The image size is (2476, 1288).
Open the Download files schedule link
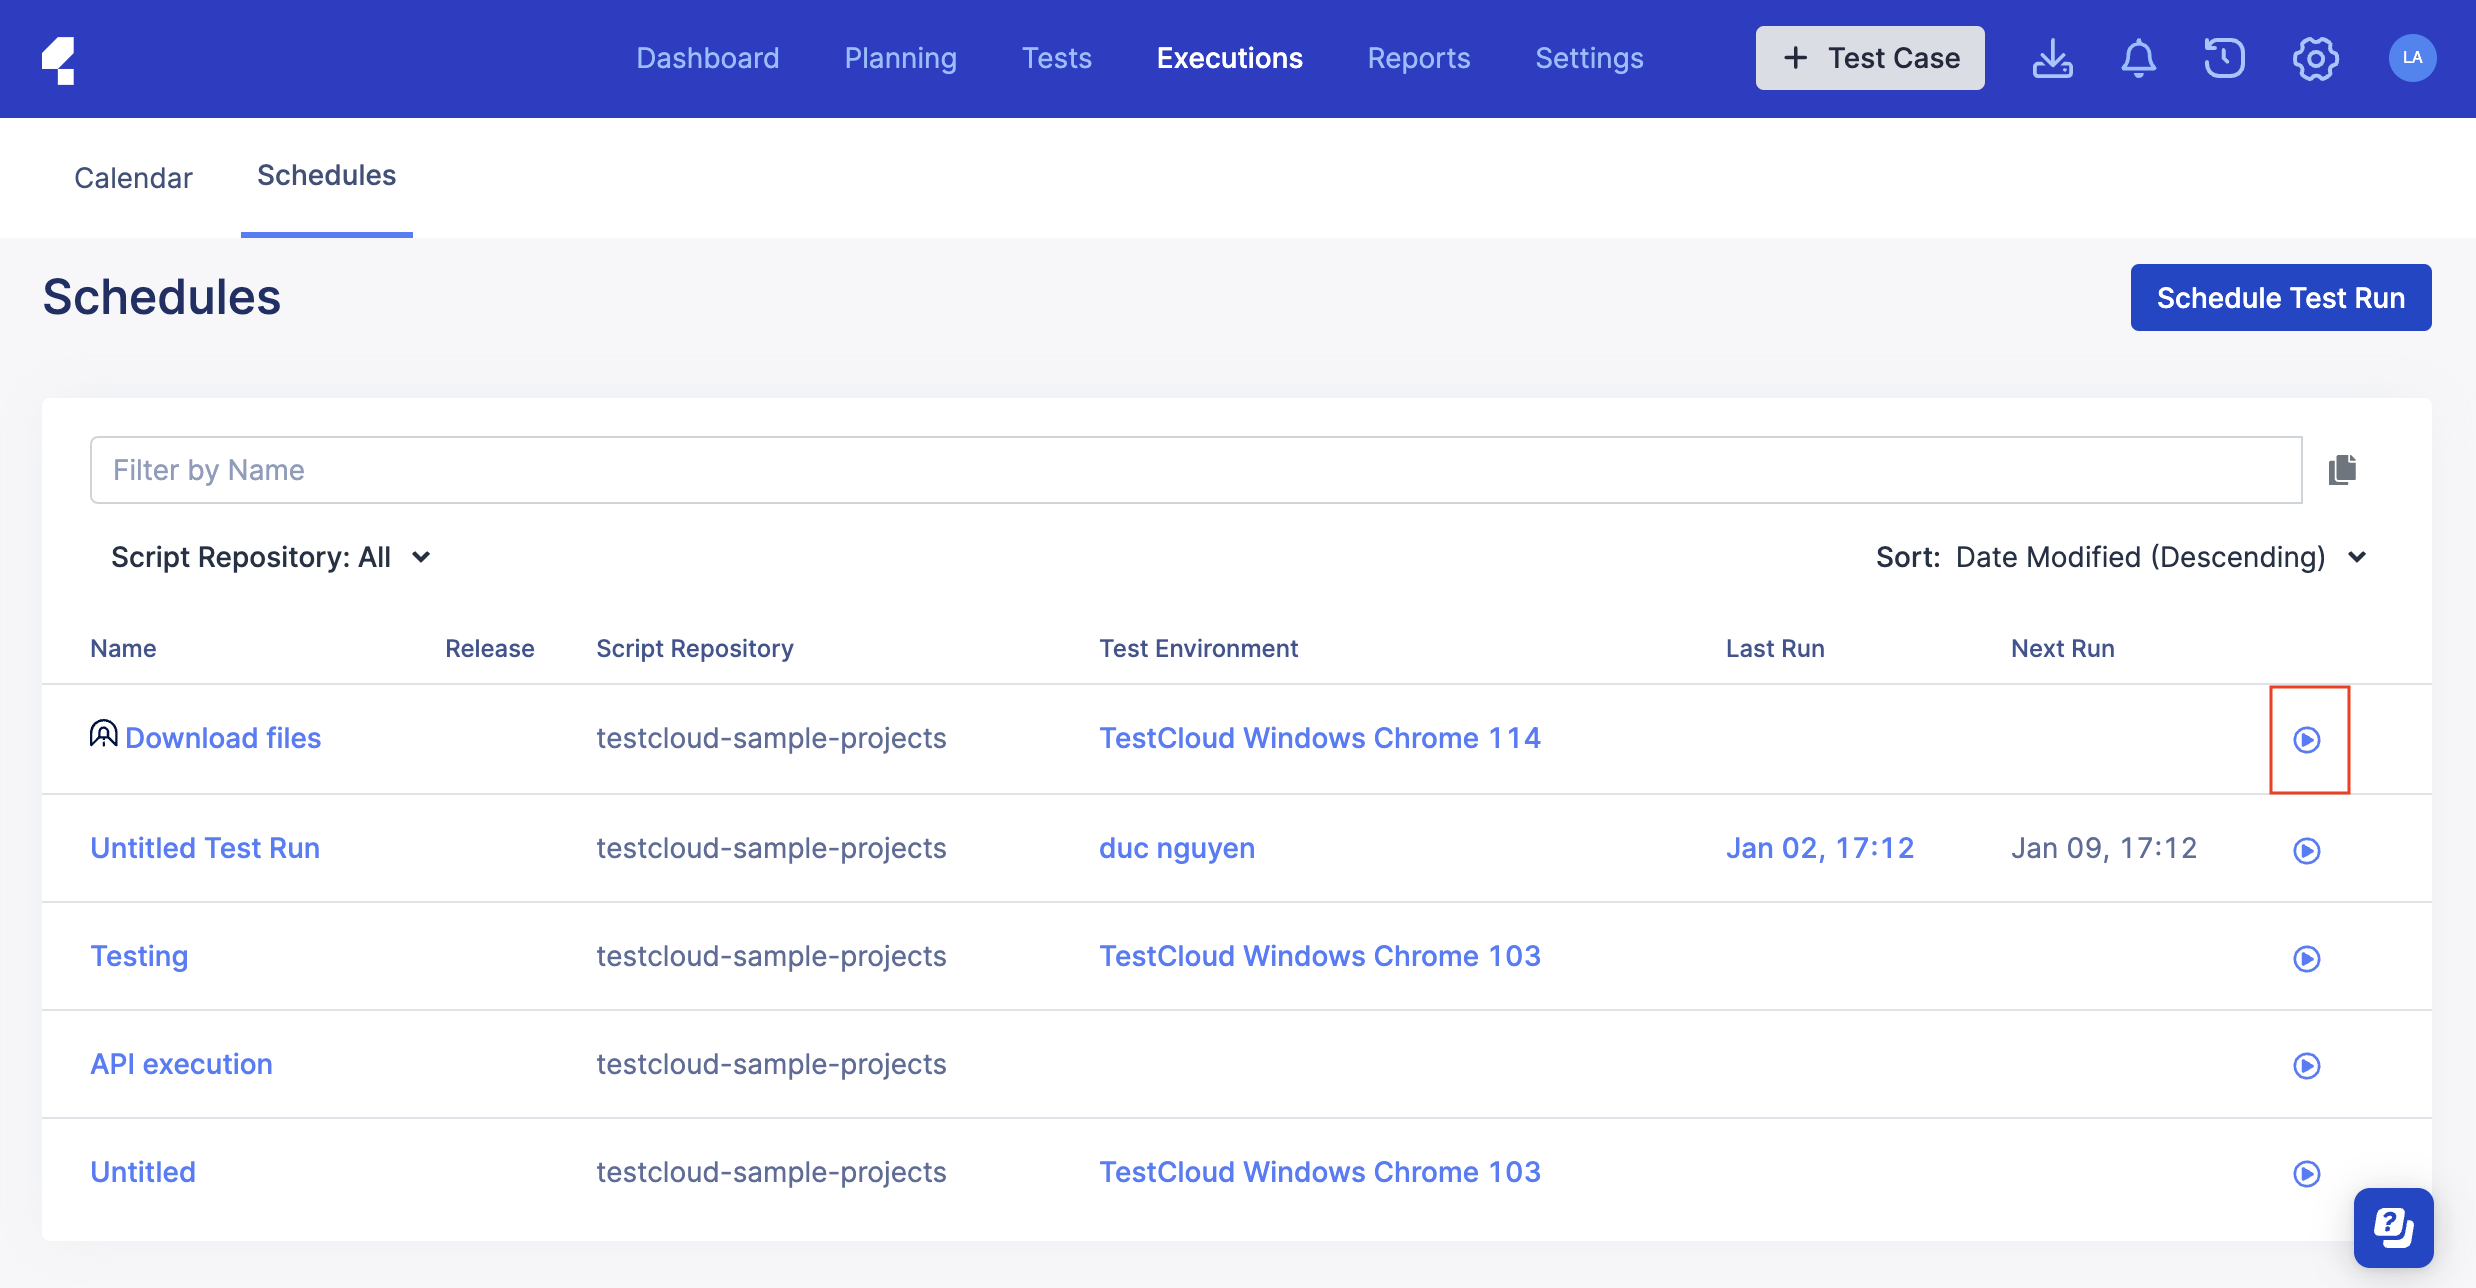click(222, 738)
